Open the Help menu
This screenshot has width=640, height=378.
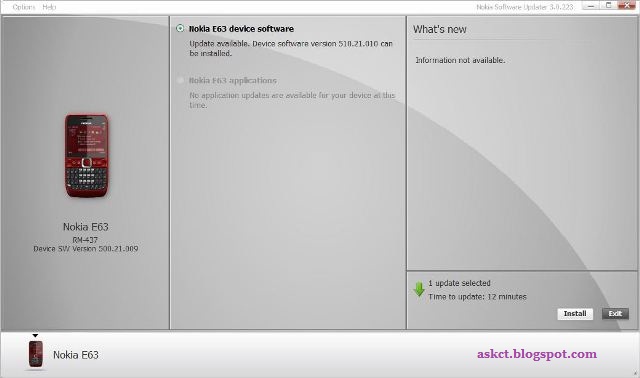coord(49,7)
